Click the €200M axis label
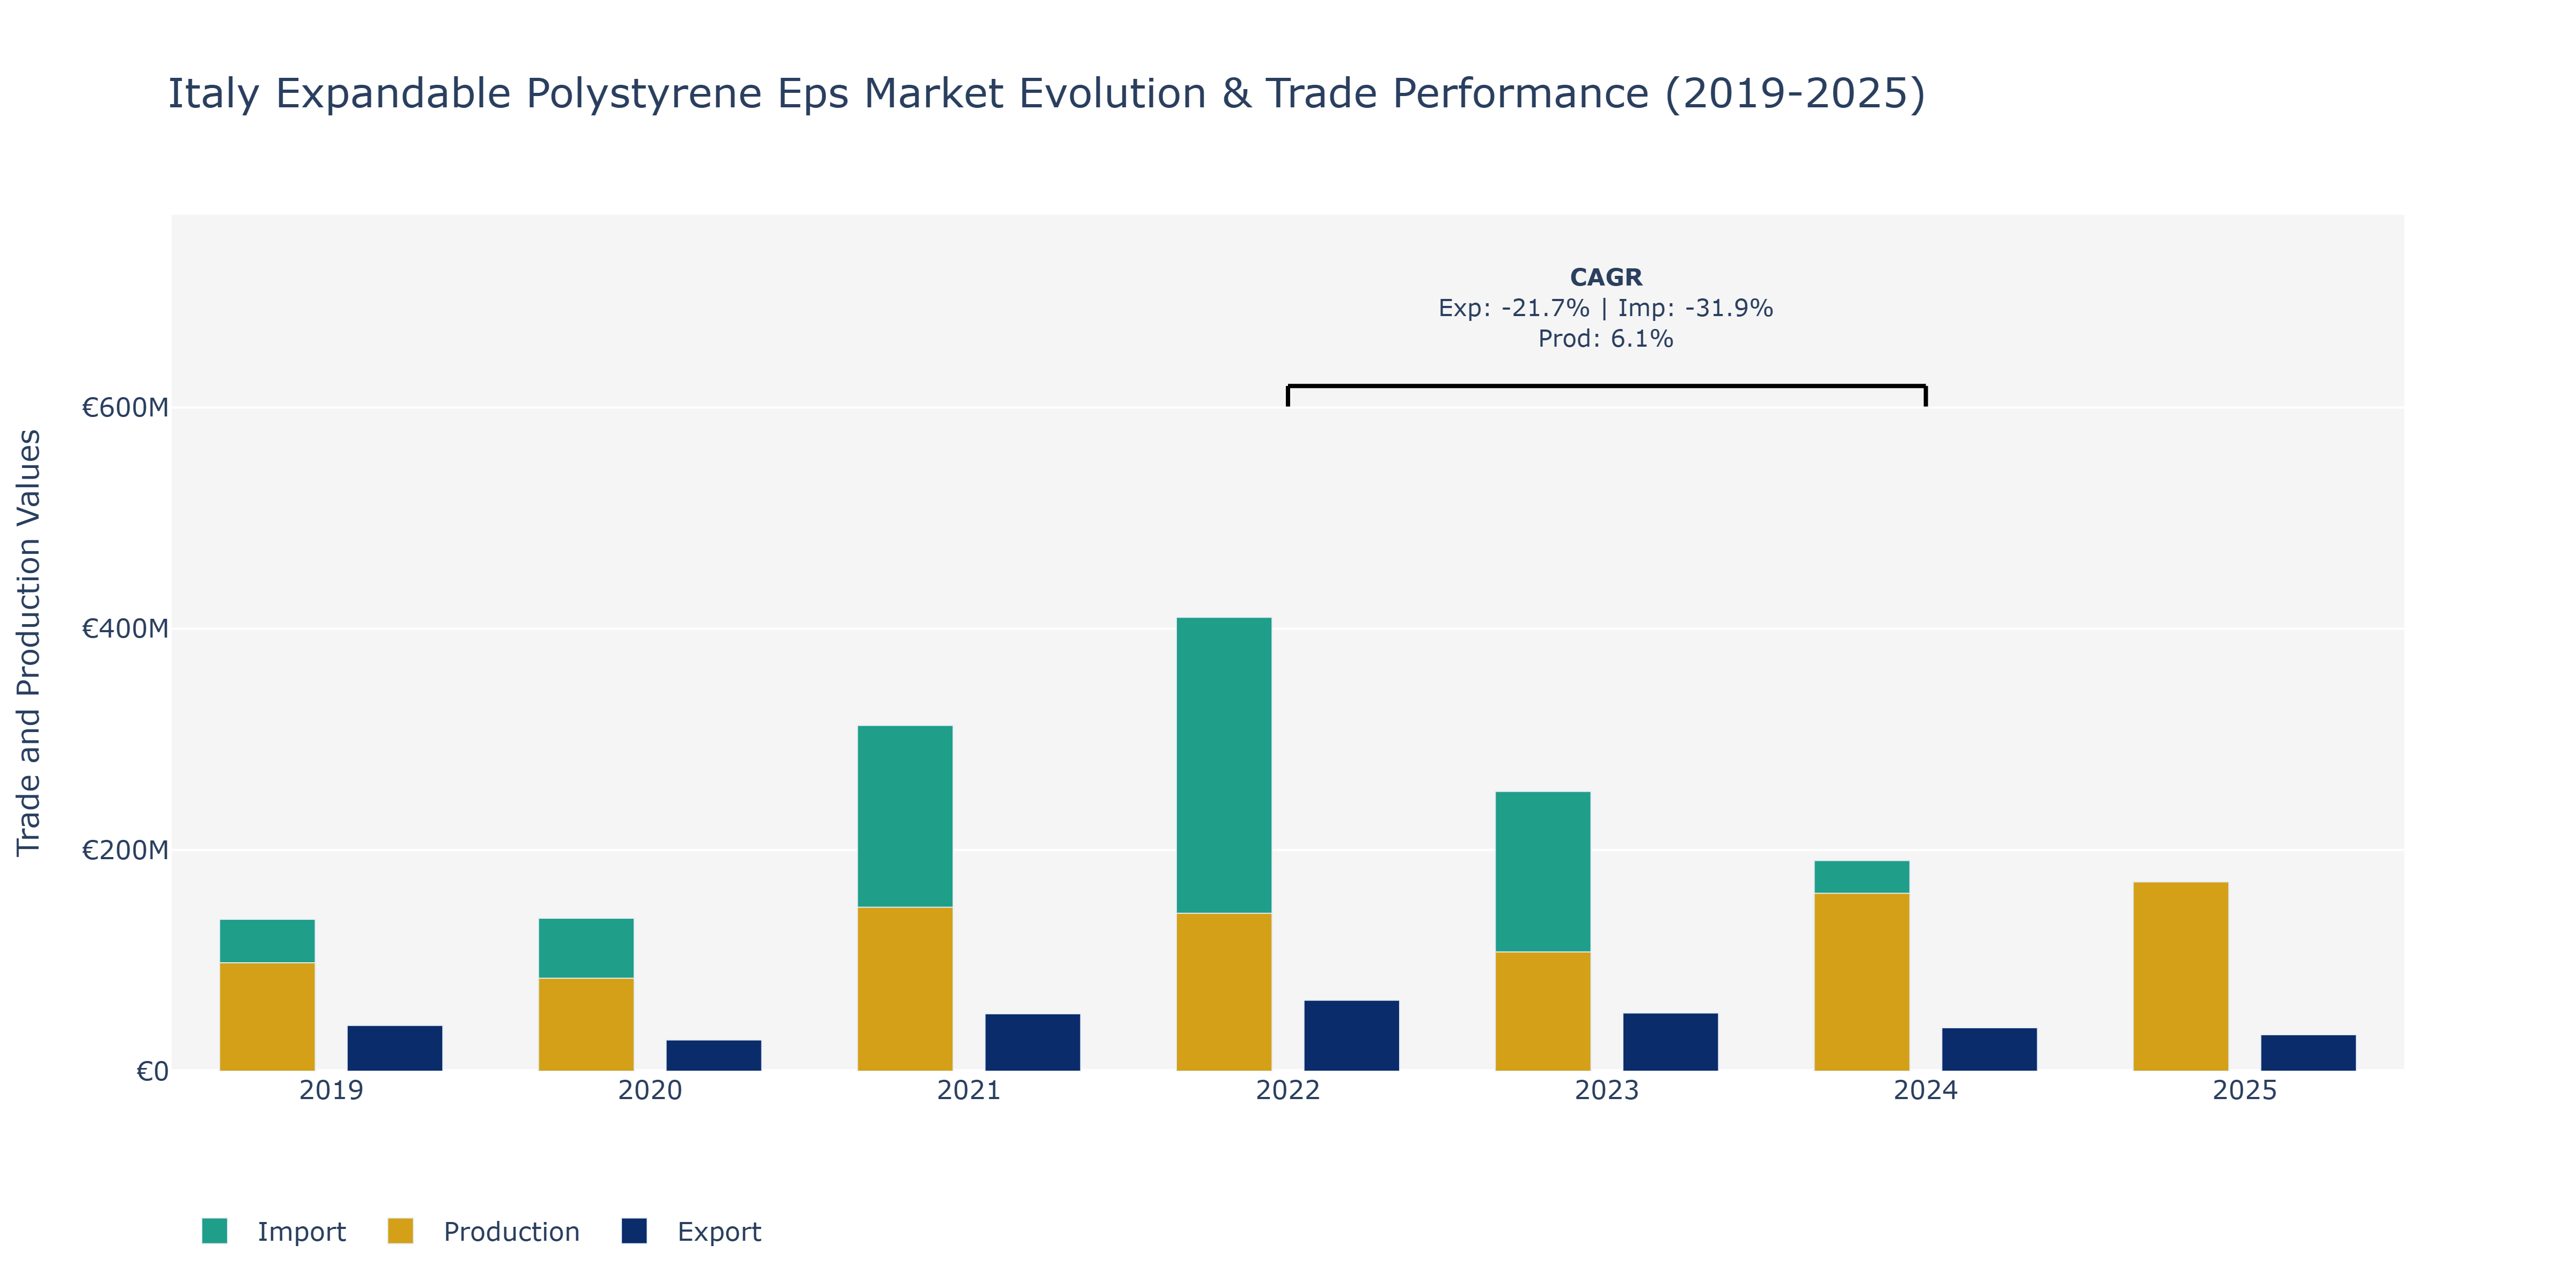 pos(125,850)
